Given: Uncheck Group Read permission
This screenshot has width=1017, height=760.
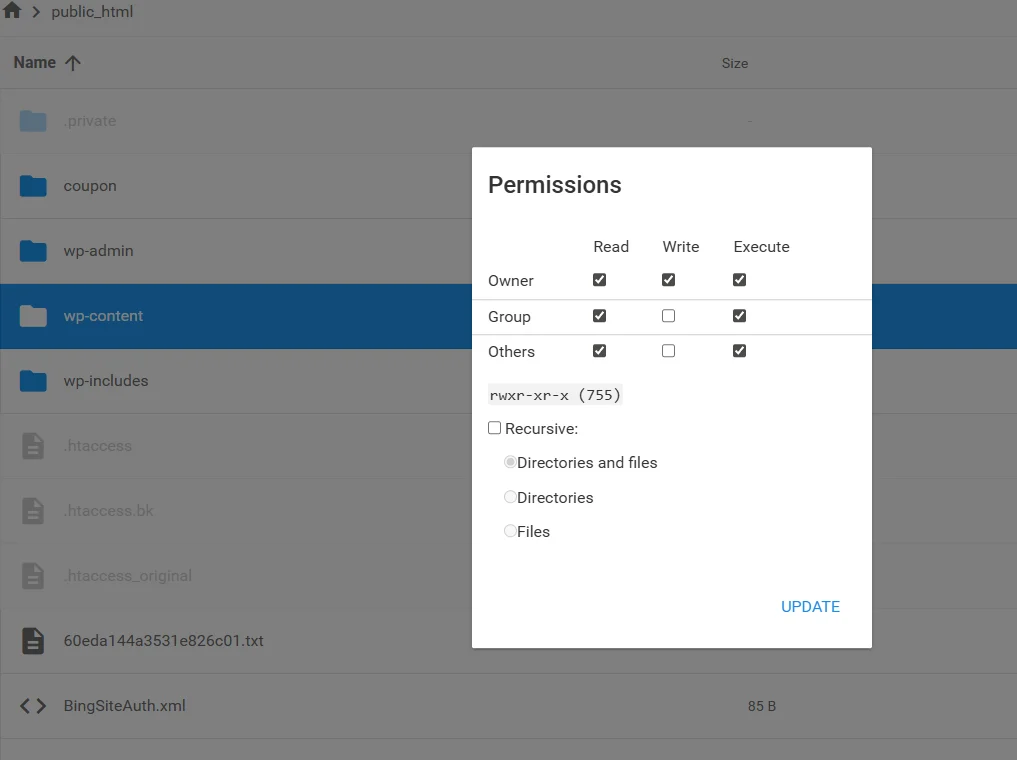Looking at the screenshot, I should click(599, 316).
